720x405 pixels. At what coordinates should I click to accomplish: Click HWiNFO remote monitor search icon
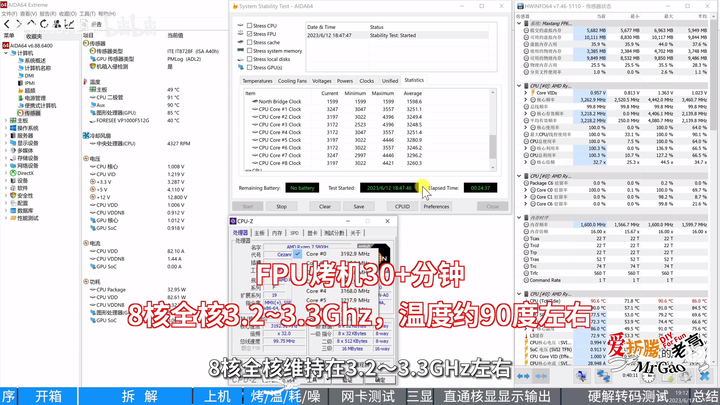pos(581,377)
